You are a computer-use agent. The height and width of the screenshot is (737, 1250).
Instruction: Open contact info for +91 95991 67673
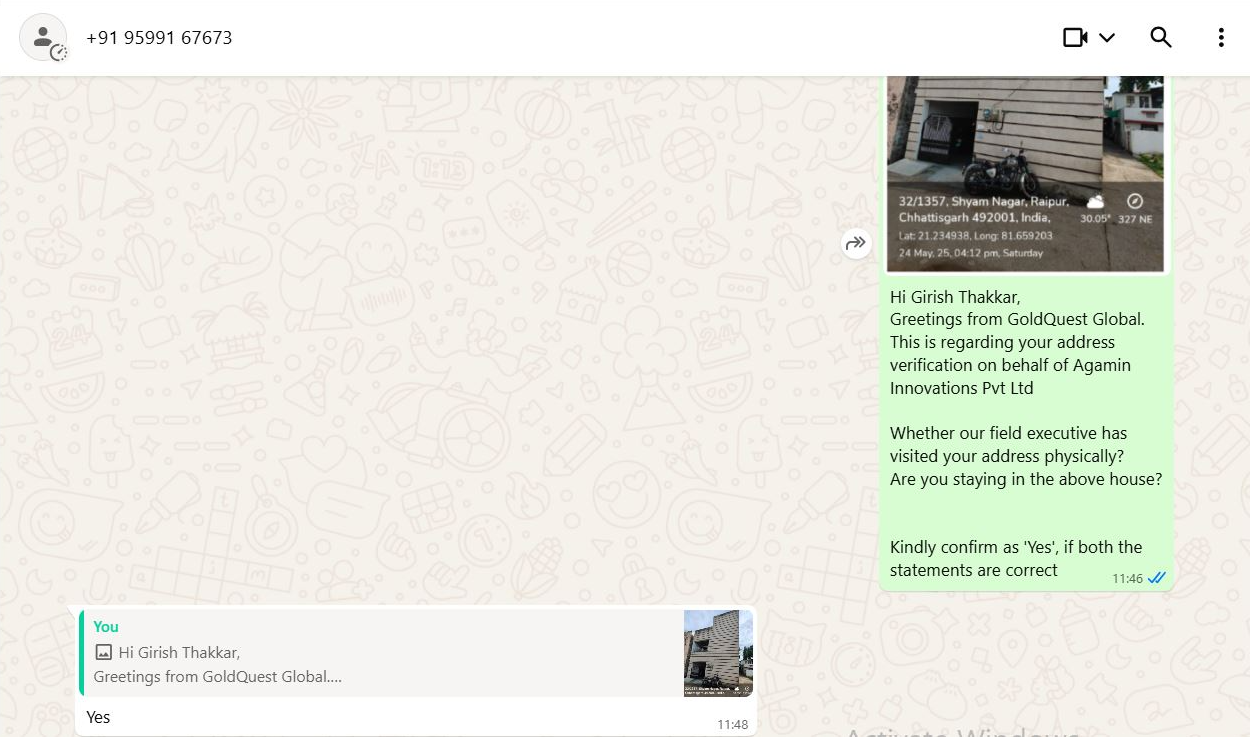159,38
